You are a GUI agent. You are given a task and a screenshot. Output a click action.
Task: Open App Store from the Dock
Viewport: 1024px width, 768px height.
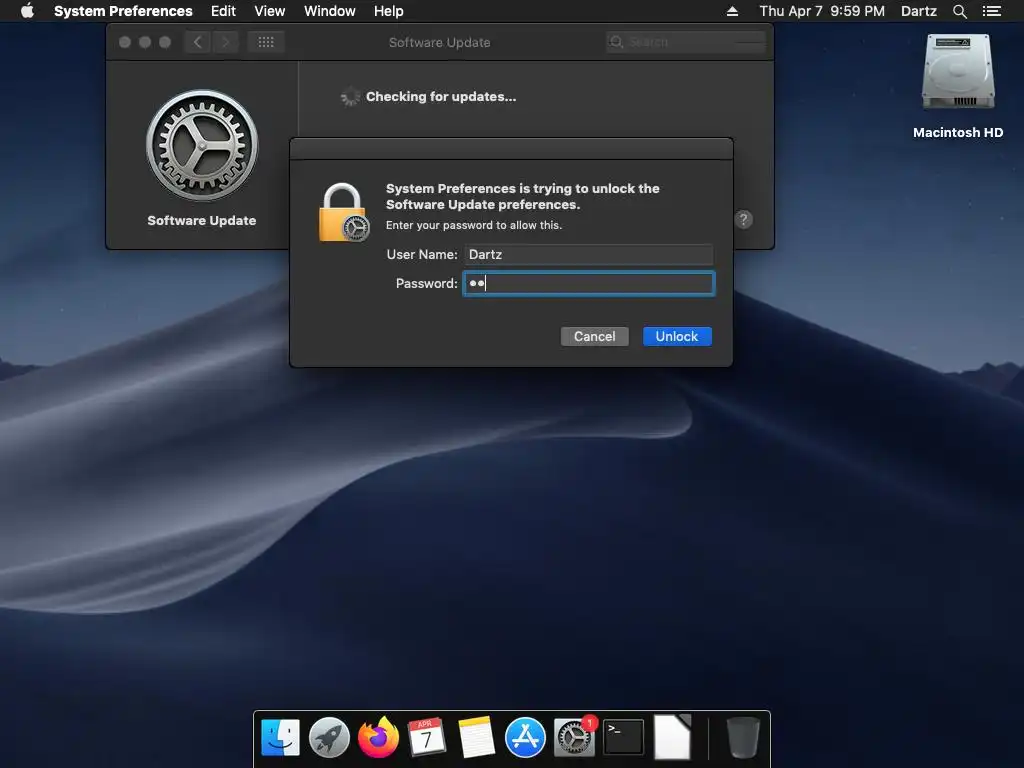[x=525, y=737]
